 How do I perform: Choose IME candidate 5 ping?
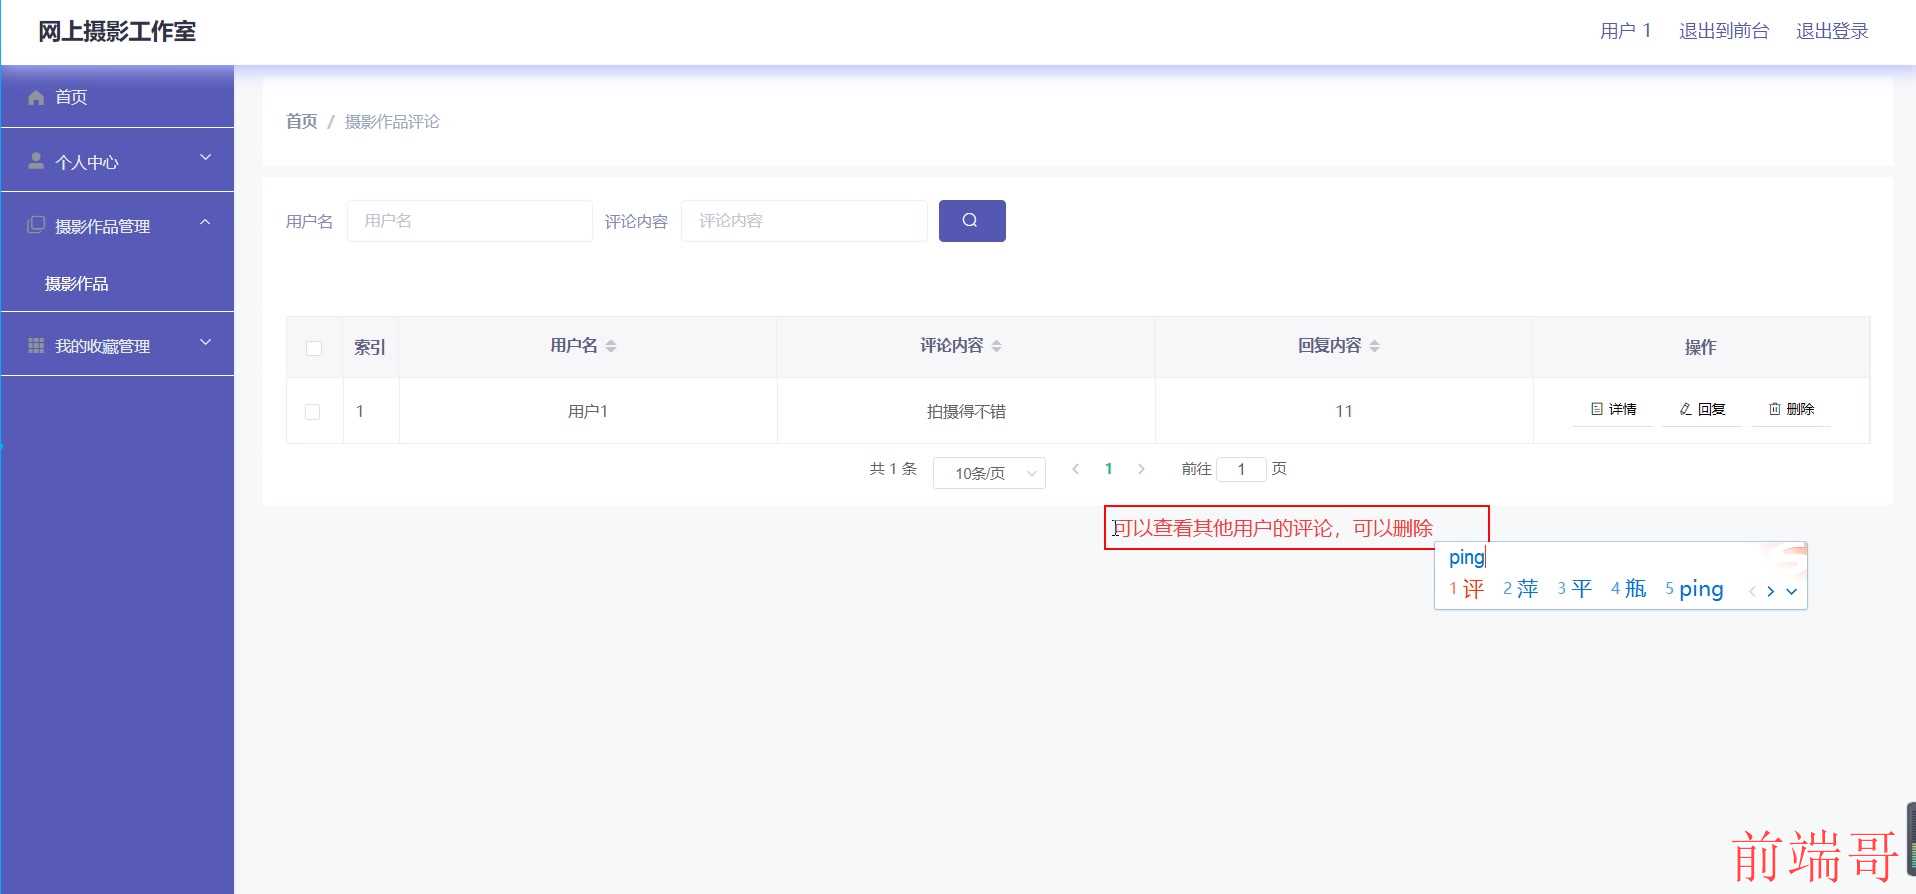(x=1694, y=589)
